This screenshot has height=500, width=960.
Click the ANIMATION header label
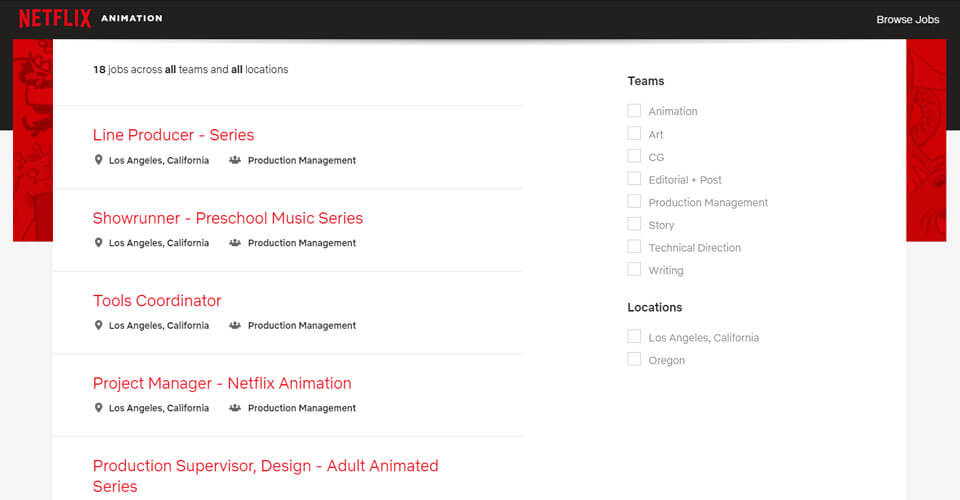(x=132, y=18)
